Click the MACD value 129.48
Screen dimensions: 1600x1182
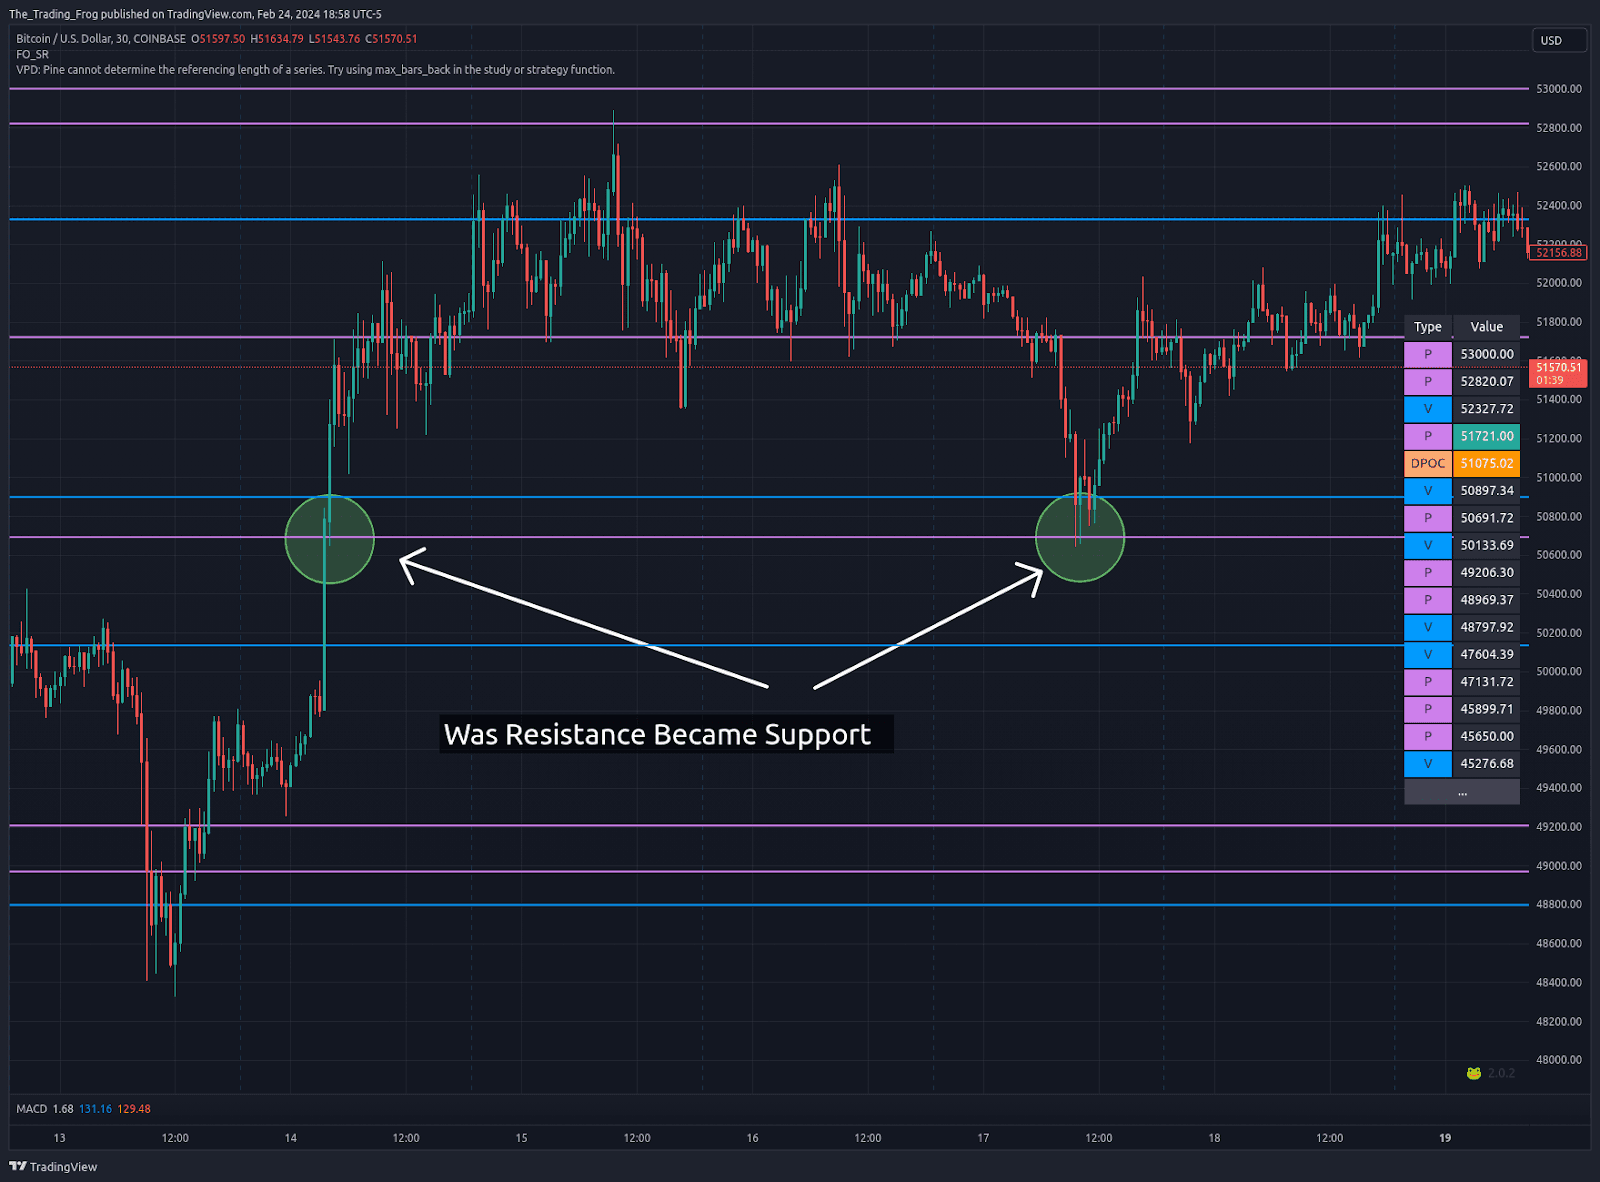click(x=134, y=1108)
